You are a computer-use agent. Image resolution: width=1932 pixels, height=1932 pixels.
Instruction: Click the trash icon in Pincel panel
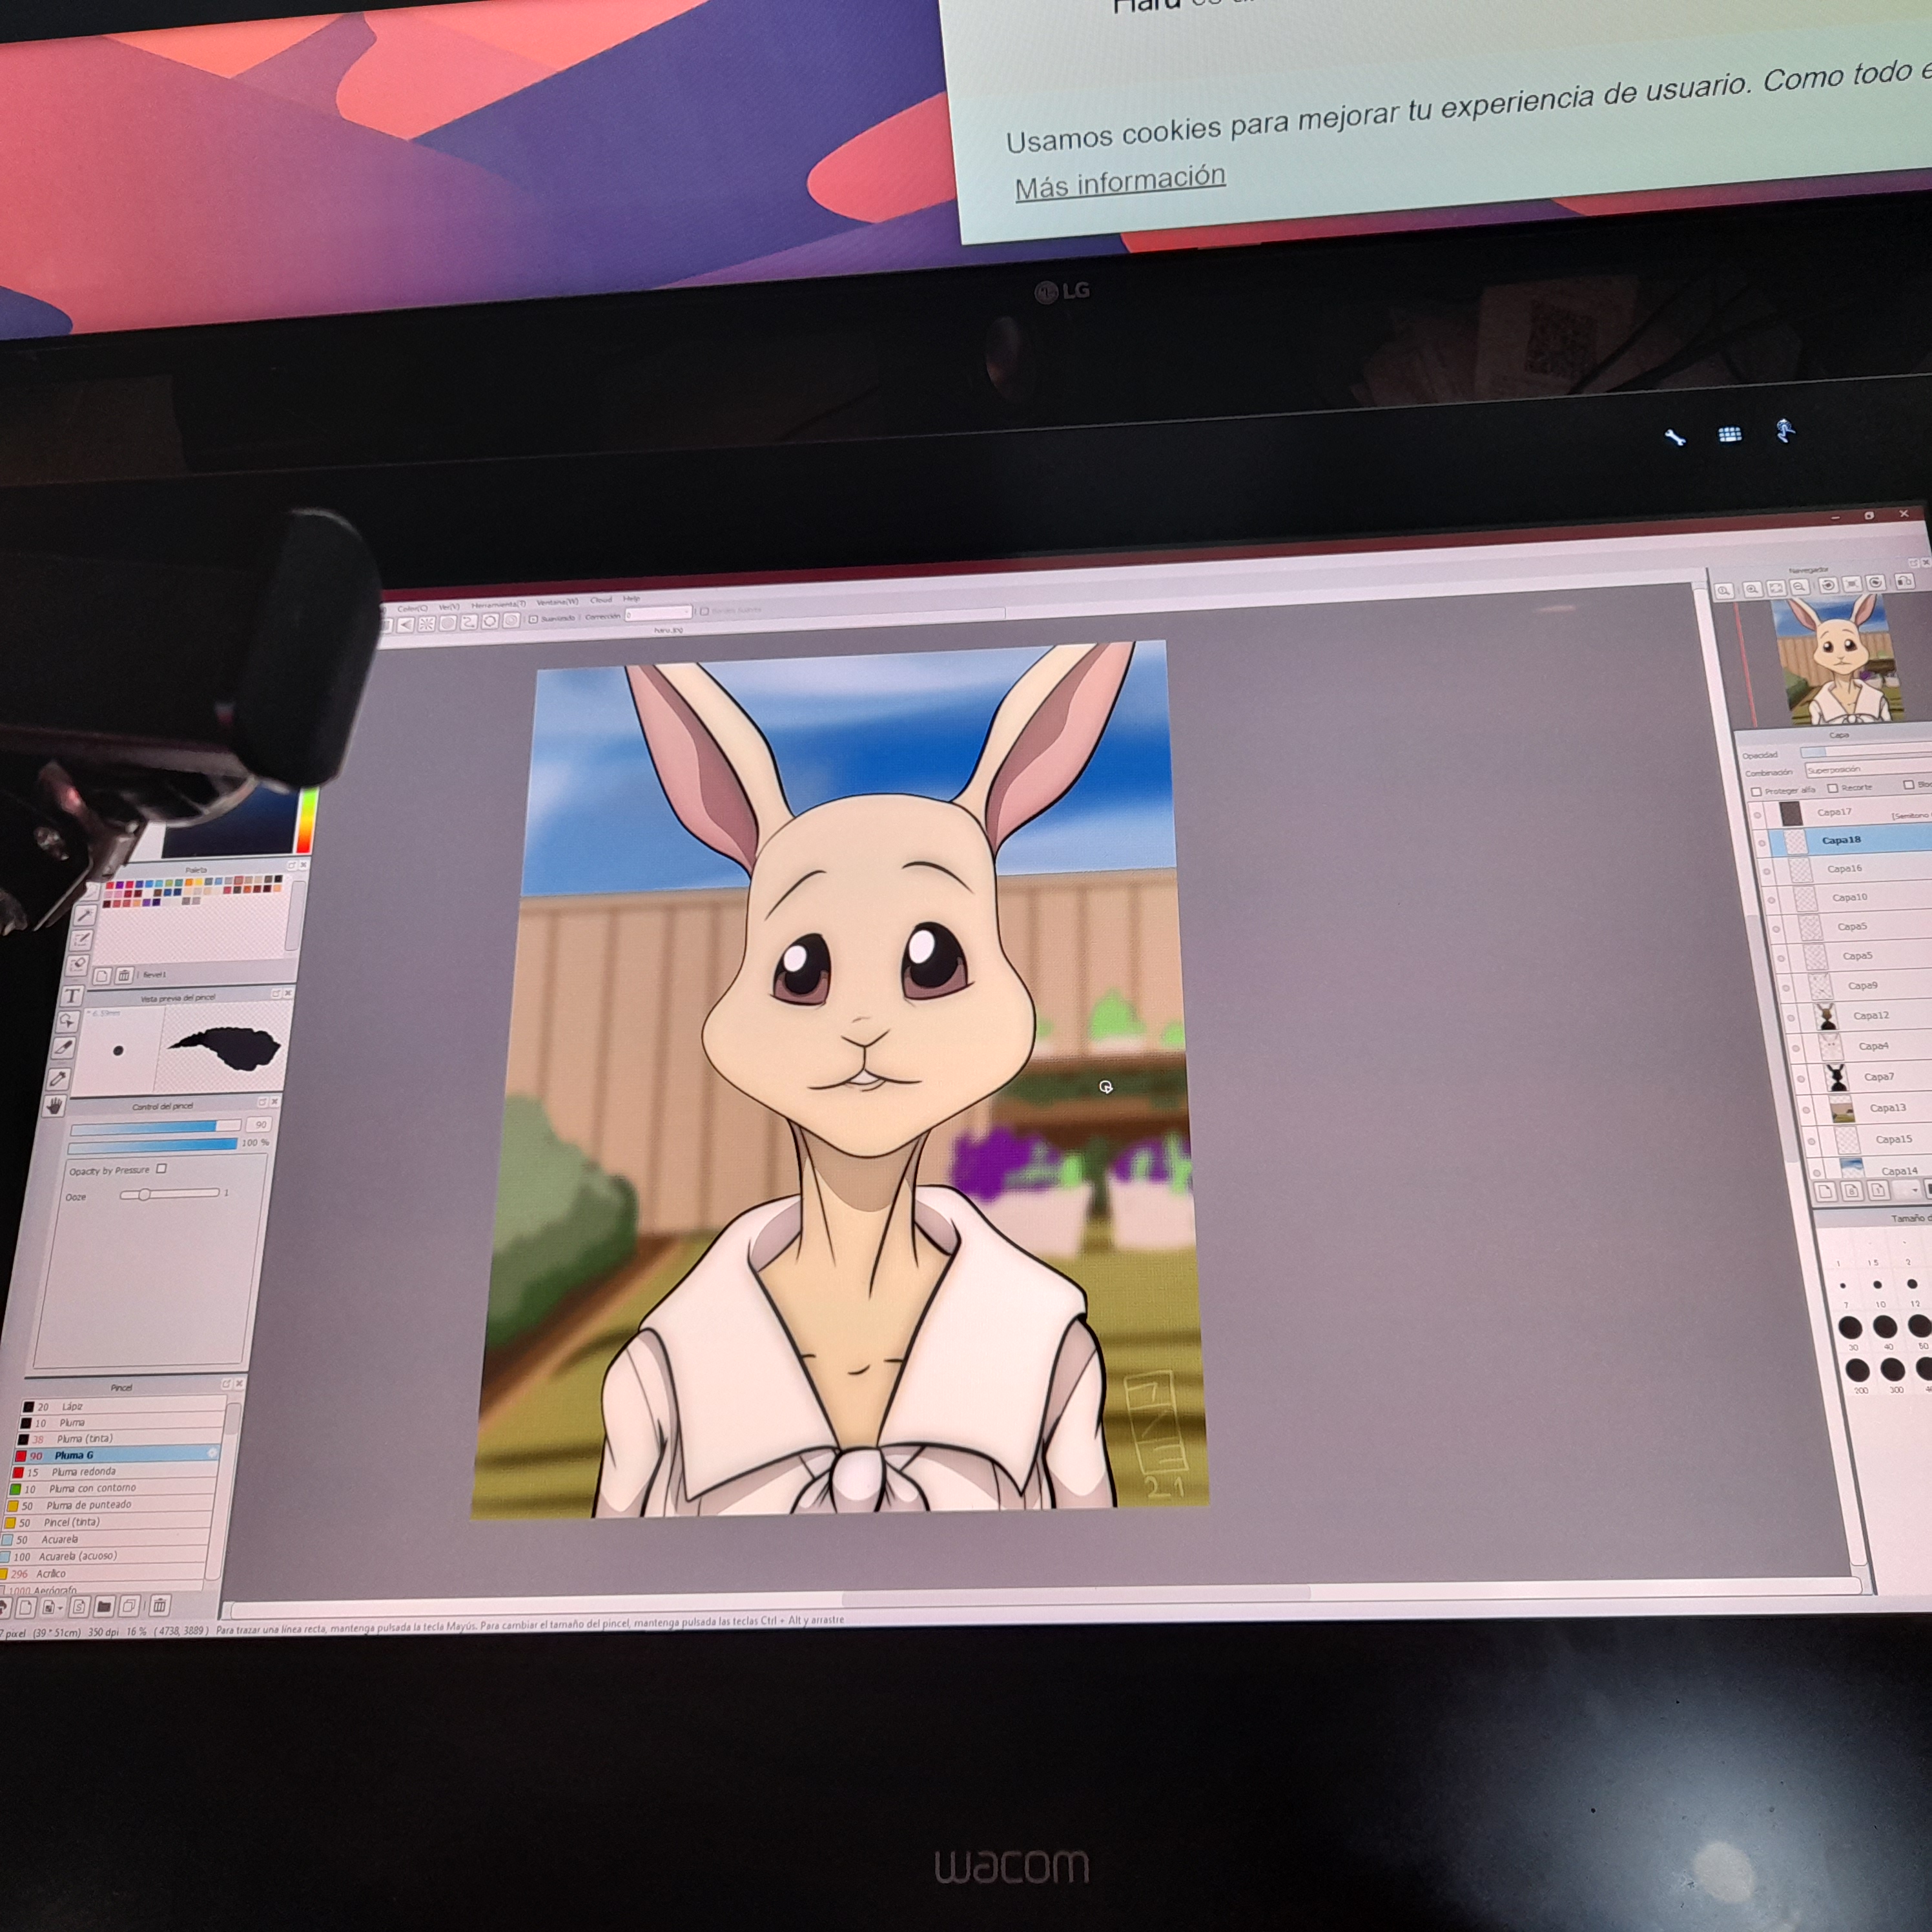pos(159,1607)
